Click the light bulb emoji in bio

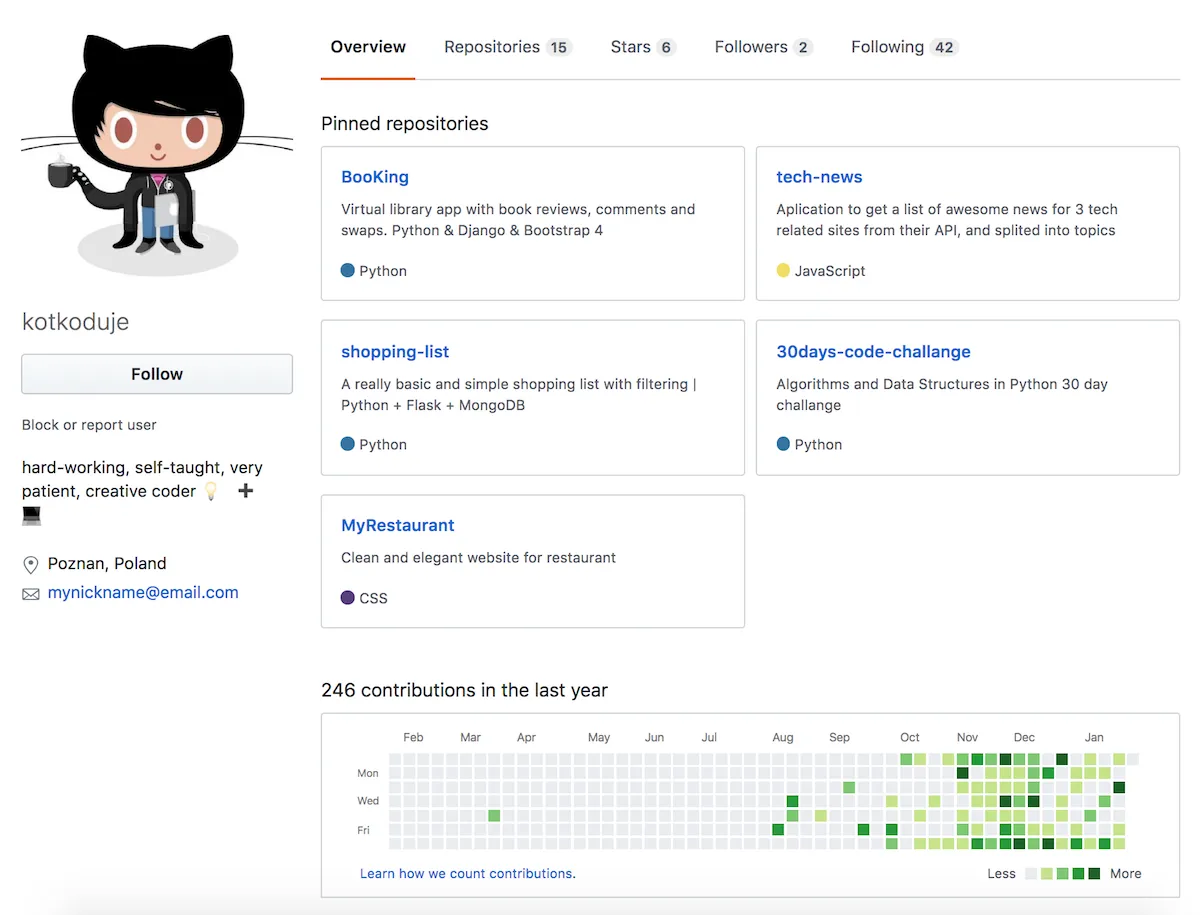(210, 492)
